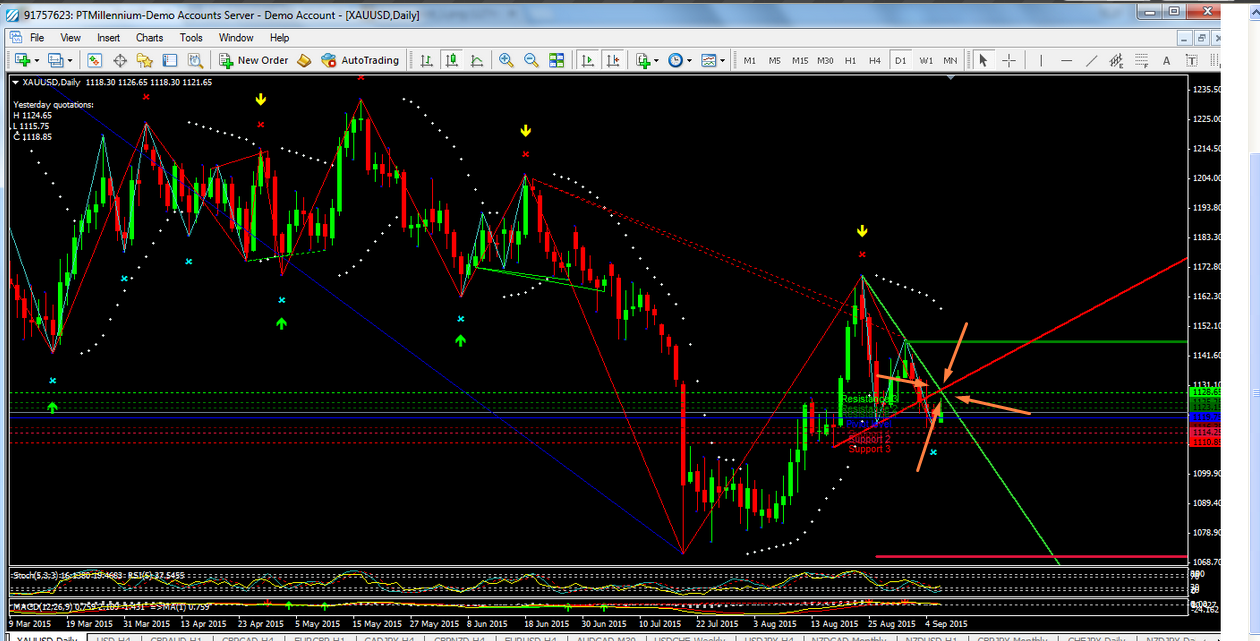1260x641 pixels.
Task: Select the Fibonacci Retracement tool
Action: pos(1140,60)
